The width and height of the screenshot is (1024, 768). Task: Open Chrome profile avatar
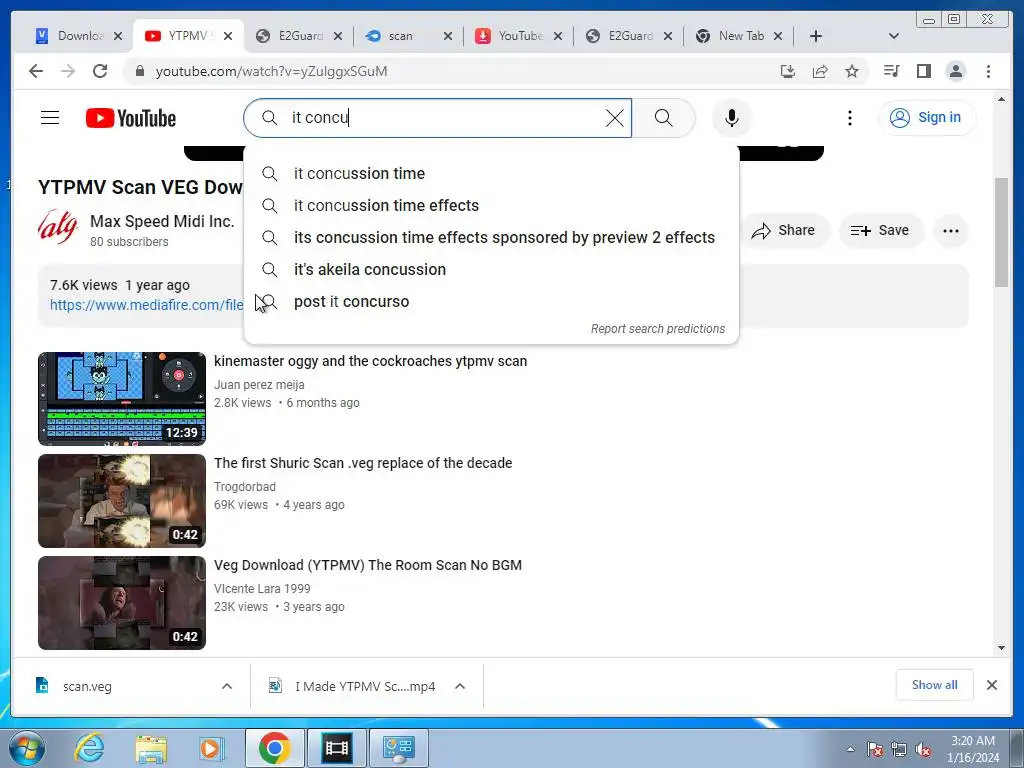click(955, 71)
